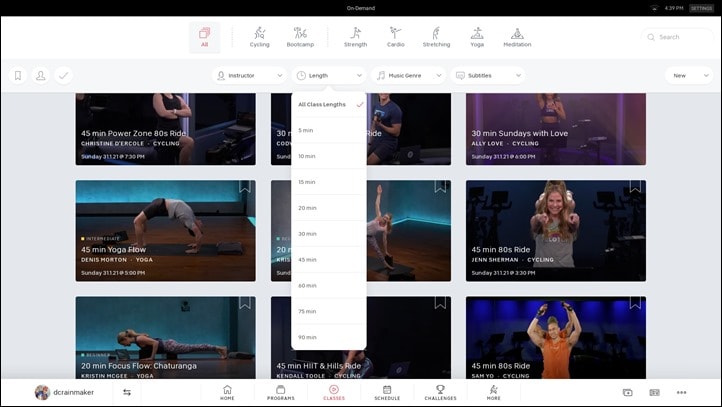
Task: Select the Cardio category icon
Action: tap(396, 37)
